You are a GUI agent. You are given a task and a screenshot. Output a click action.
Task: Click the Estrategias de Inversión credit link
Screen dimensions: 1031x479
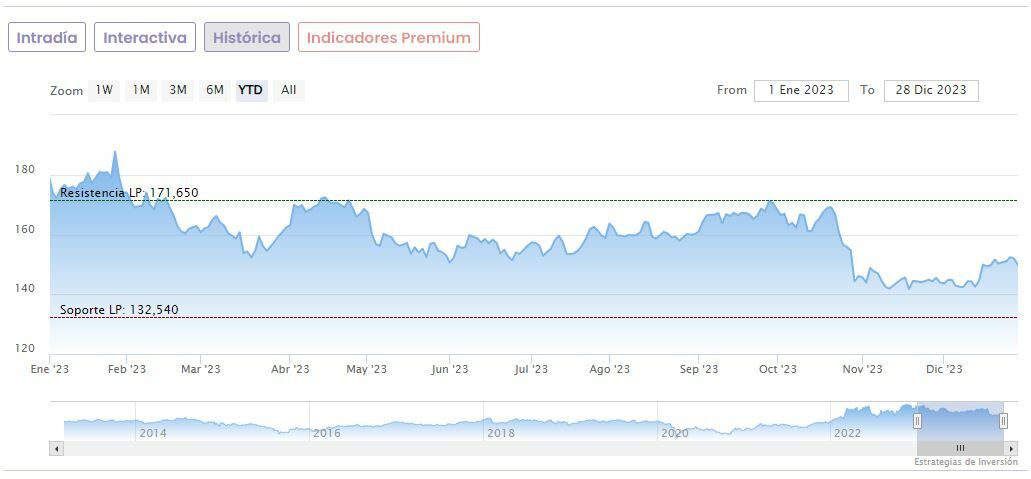click(965, 462)
